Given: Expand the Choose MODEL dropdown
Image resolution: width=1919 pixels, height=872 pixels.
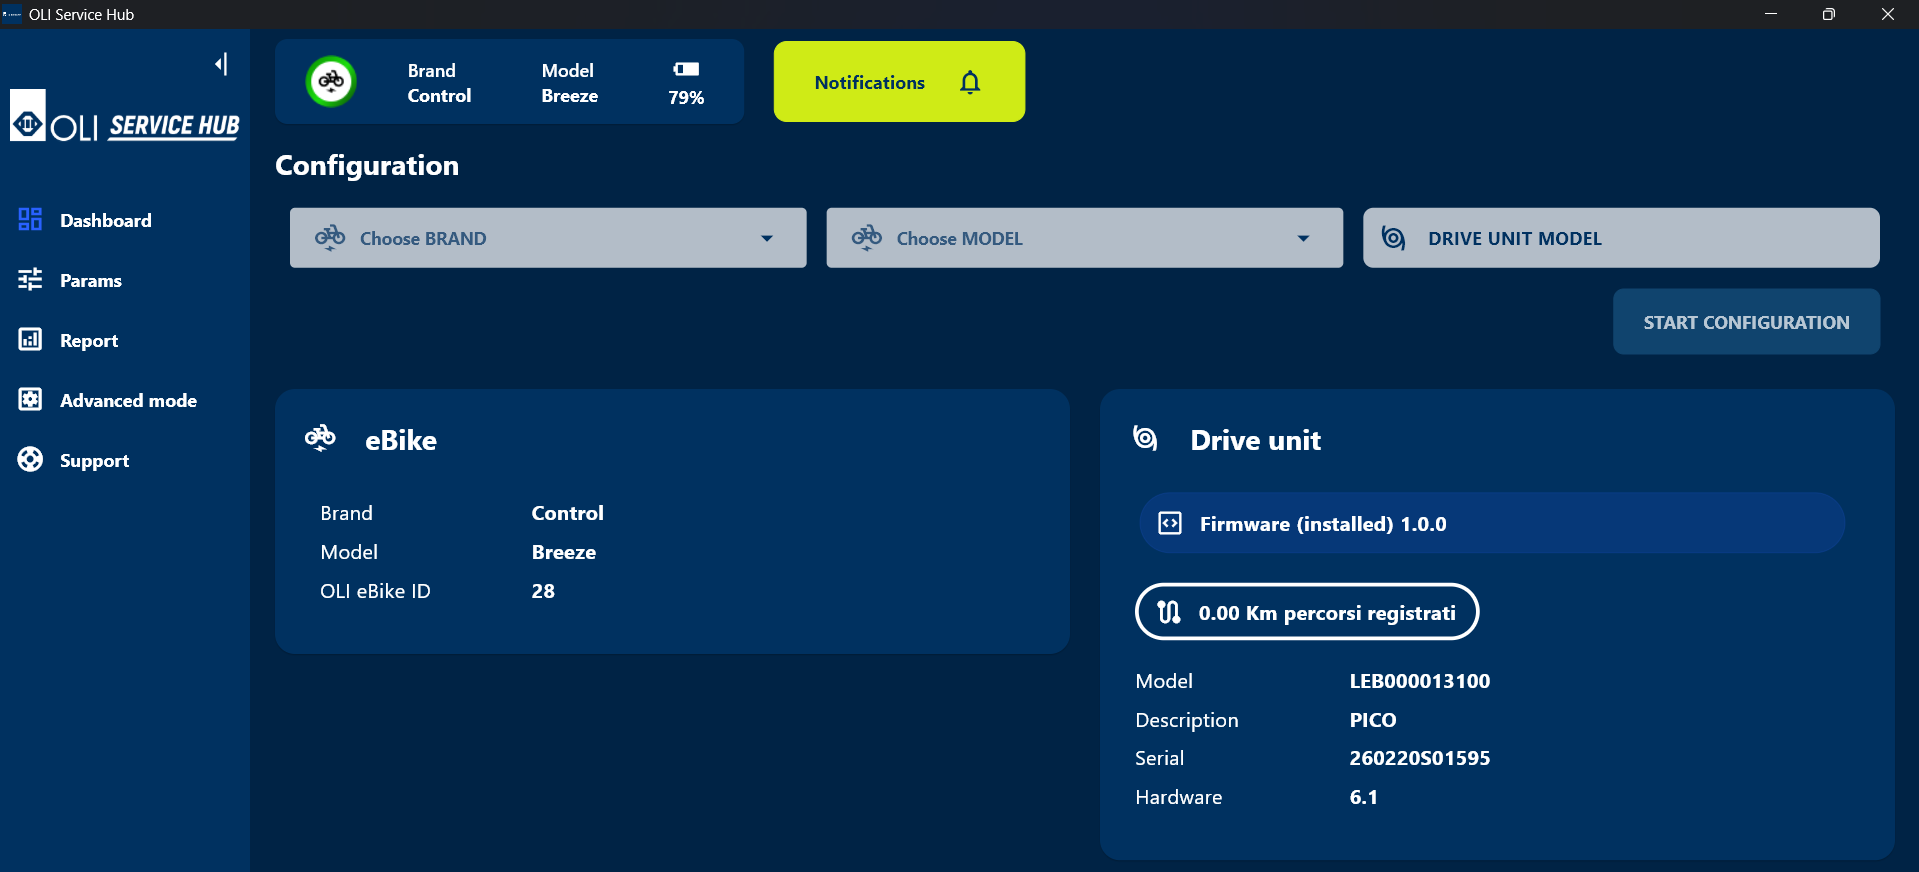Looking at the screenshot, I should (x=1085, y=238).
